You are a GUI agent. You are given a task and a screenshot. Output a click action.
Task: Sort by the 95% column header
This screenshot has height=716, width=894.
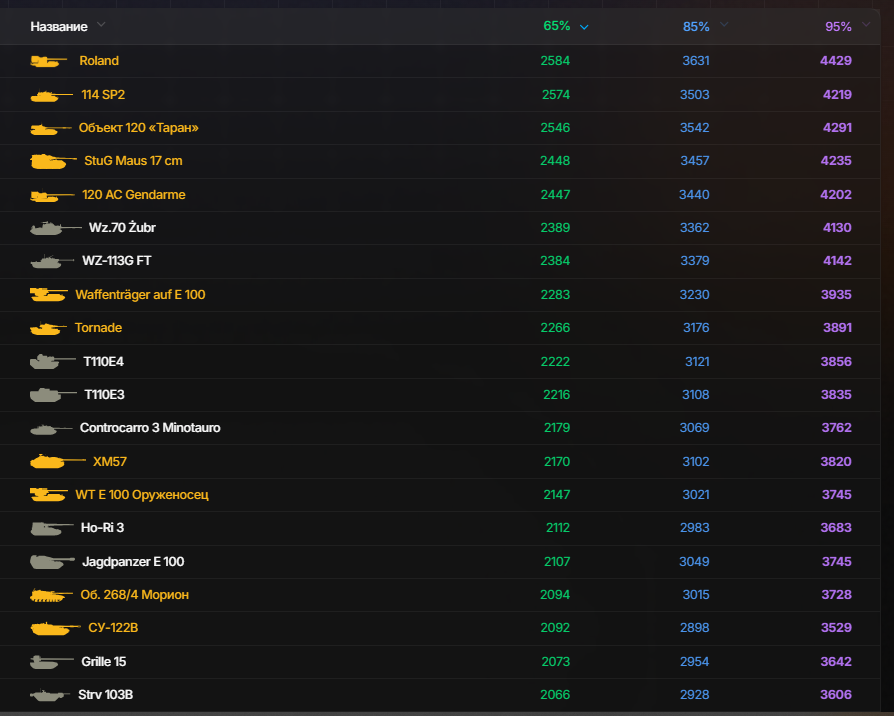838,26
